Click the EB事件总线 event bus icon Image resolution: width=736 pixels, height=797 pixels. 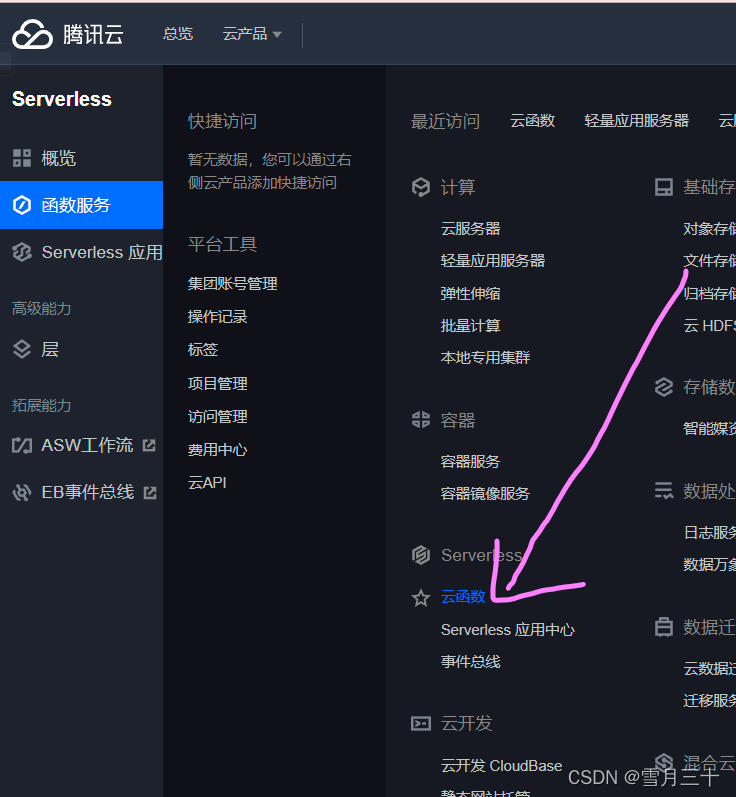click(x=22, y=493)
